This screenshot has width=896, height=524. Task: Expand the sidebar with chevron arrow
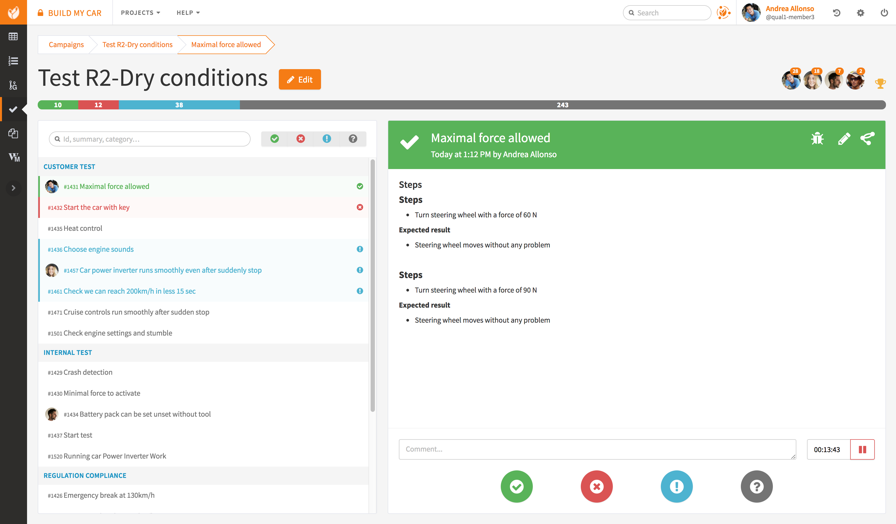click(x=13, y=188)
